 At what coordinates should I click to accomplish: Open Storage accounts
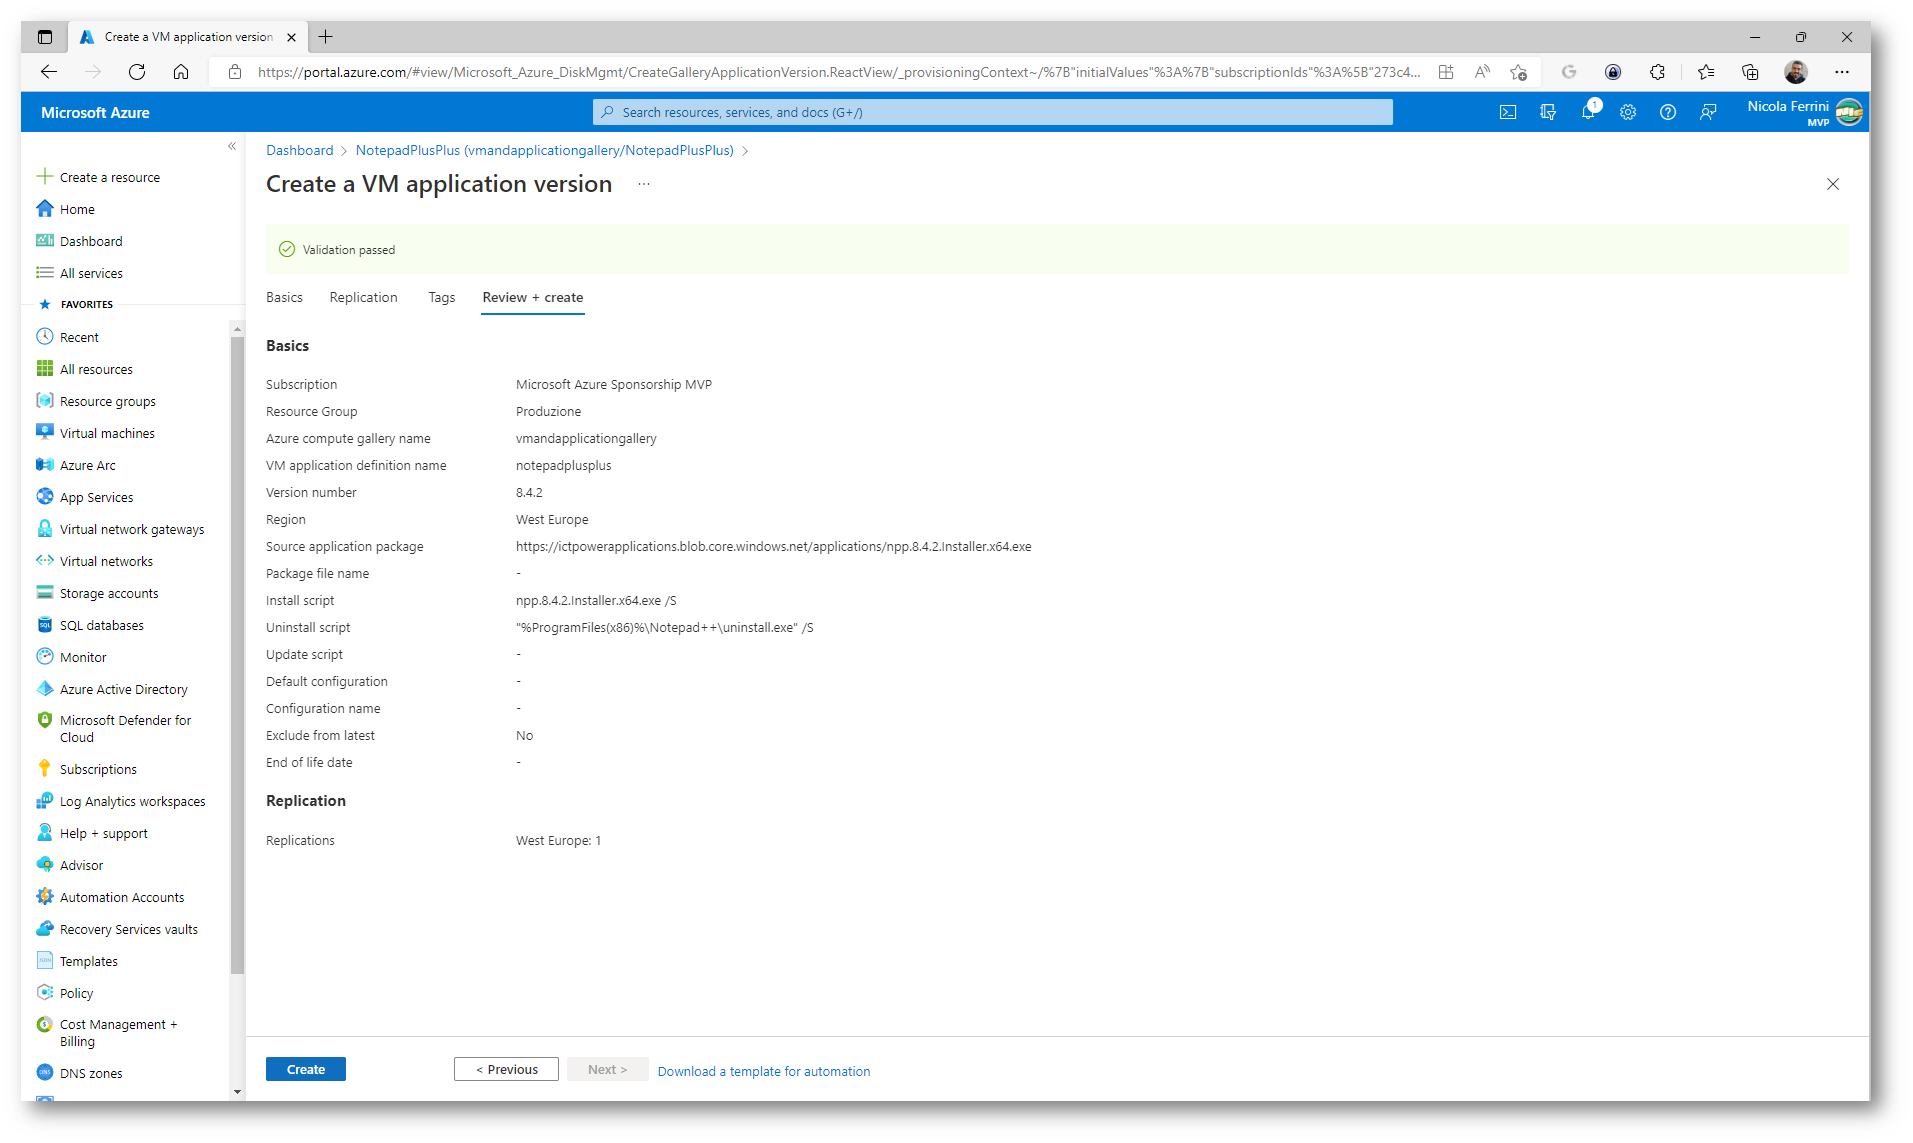[x=109, y=593]
